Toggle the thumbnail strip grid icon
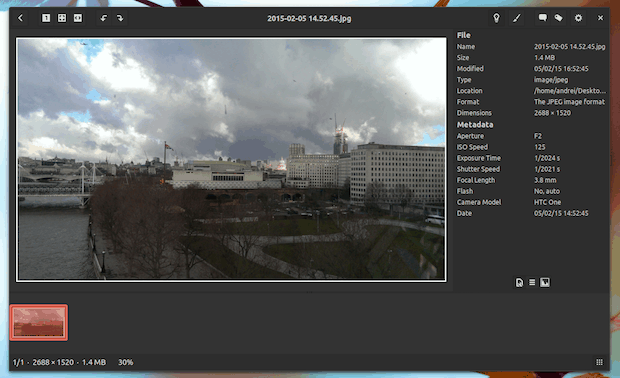620x378 pixels. pyautogui.click(x=599, y=362)
